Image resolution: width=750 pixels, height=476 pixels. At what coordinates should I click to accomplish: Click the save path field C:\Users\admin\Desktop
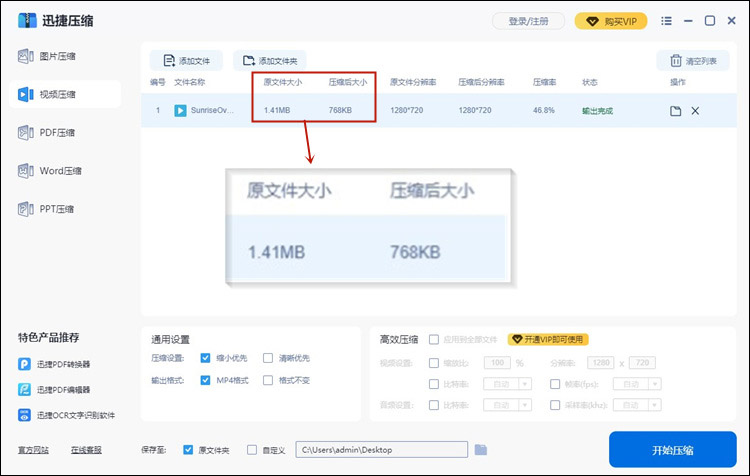point(382,450)
